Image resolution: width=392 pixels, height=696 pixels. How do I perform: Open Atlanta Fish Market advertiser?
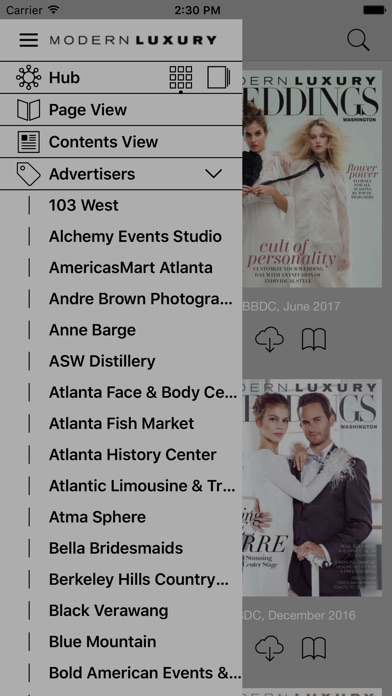pos(121,423)
